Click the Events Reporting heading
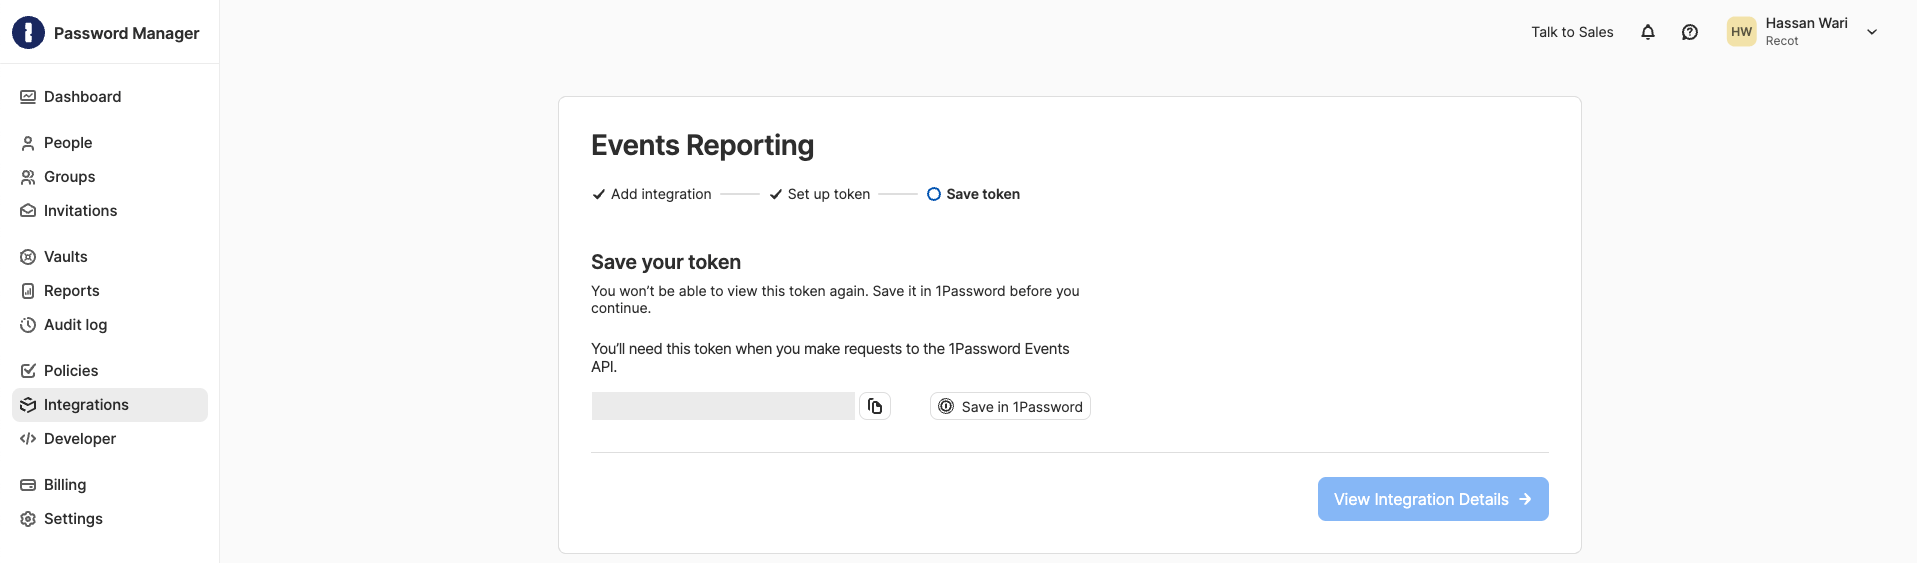The image size is (1917, 563). tap(702, 146)
